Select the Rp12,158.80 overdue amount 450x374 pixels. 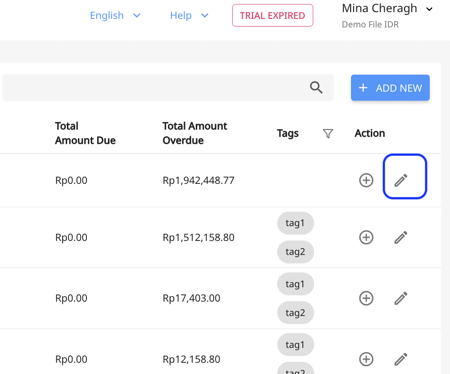191,359
